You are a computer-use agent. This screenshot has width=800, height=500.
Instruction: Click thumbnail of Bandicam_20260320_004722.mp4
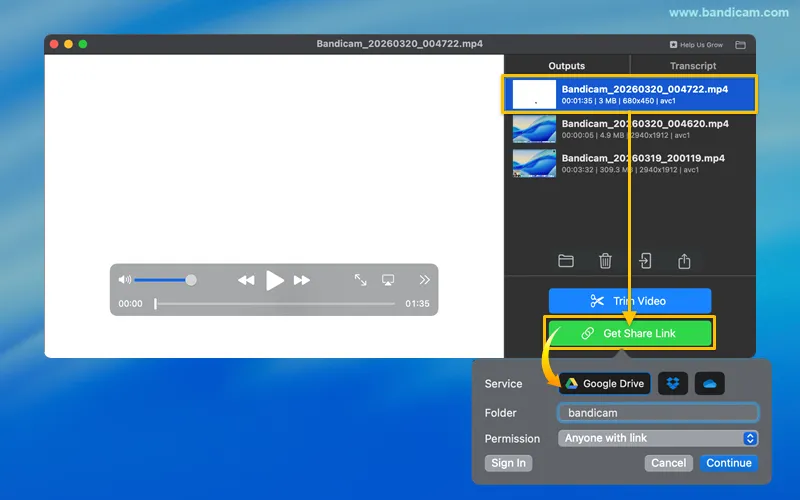(x=534, y=94)
